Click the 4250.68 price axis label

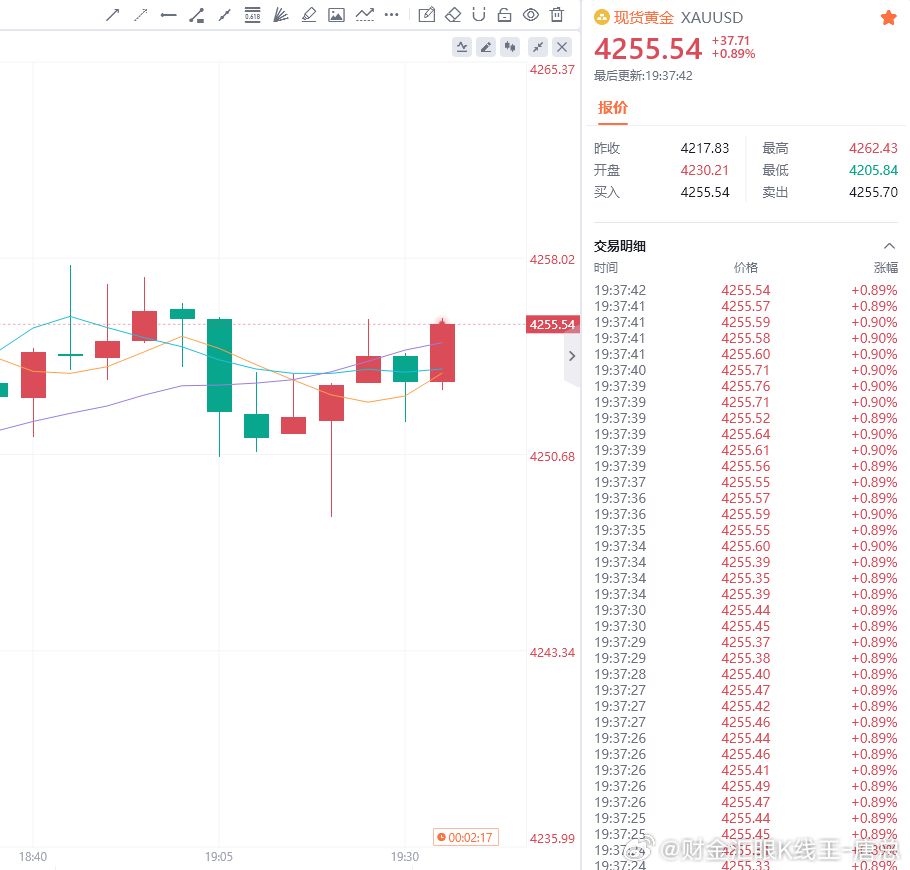552,457
